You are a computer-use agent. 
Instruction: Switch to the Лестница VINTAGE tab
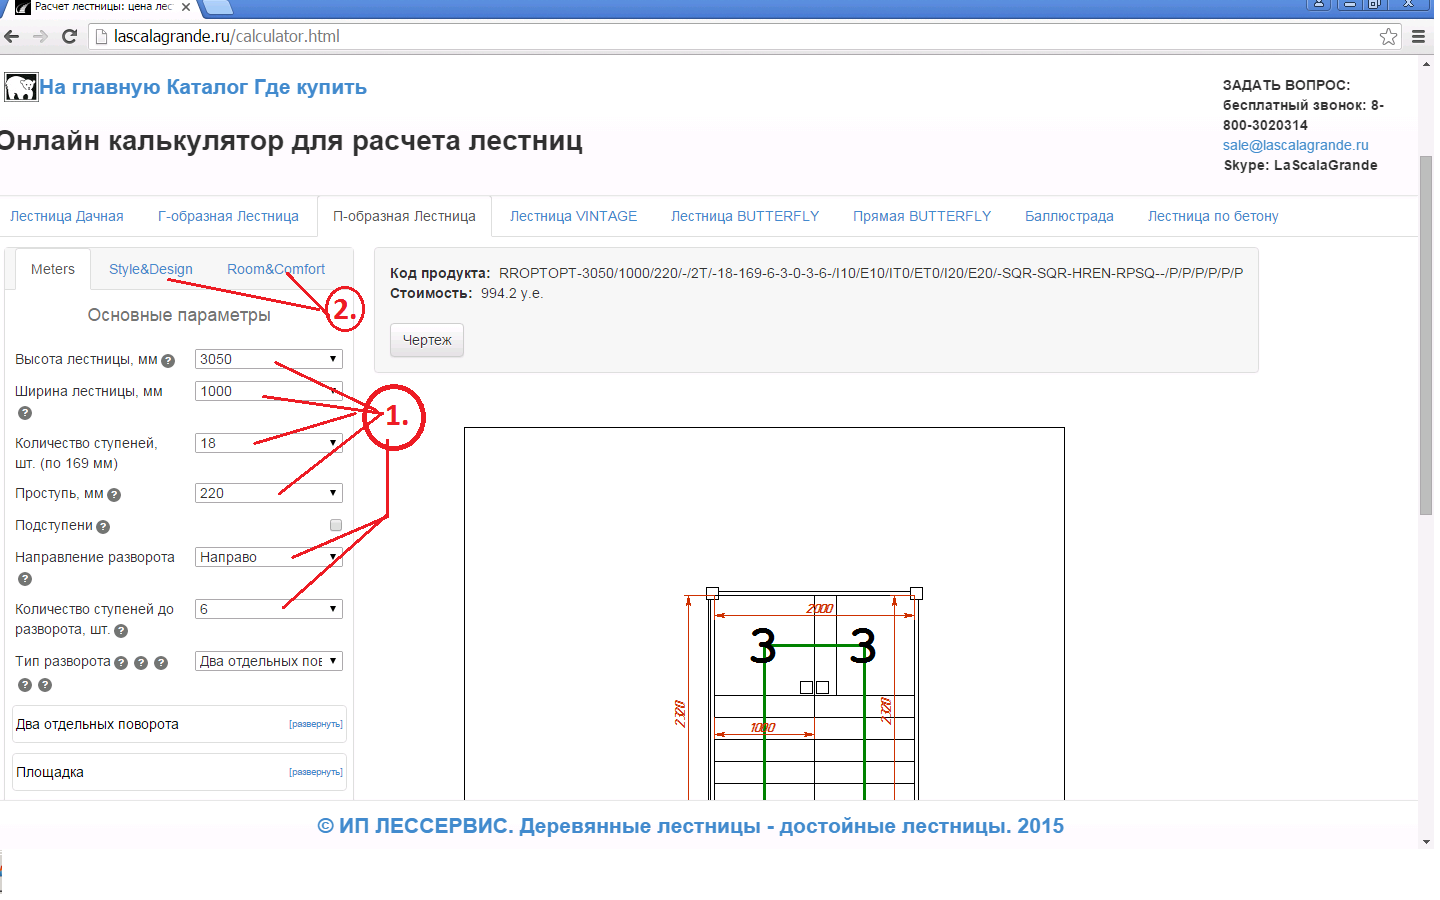point(573,216)
